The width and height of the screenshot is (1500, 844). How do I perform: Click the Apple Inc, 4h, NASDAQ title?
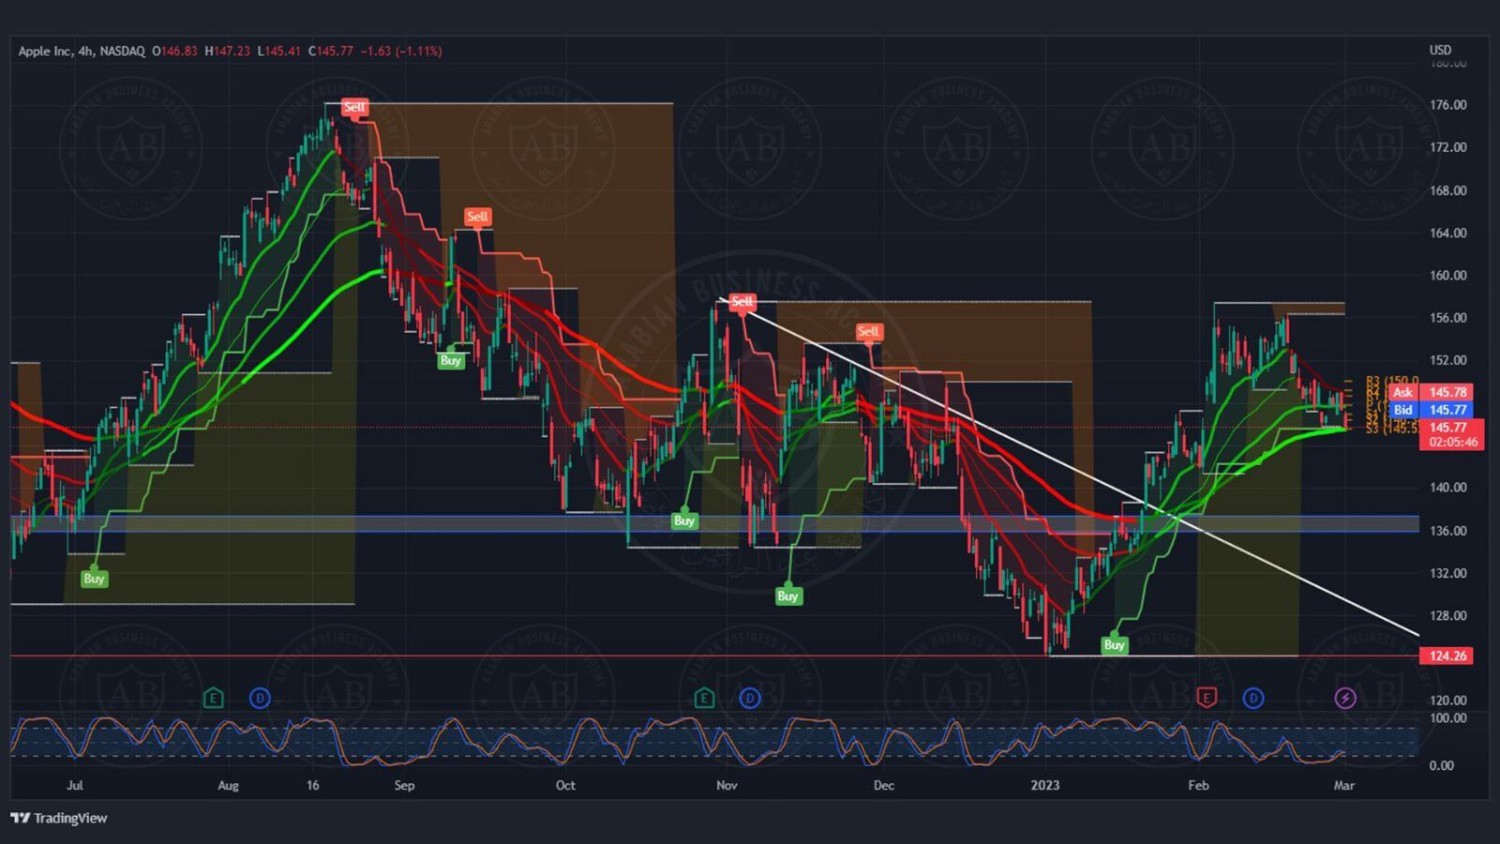pos(81,51)
